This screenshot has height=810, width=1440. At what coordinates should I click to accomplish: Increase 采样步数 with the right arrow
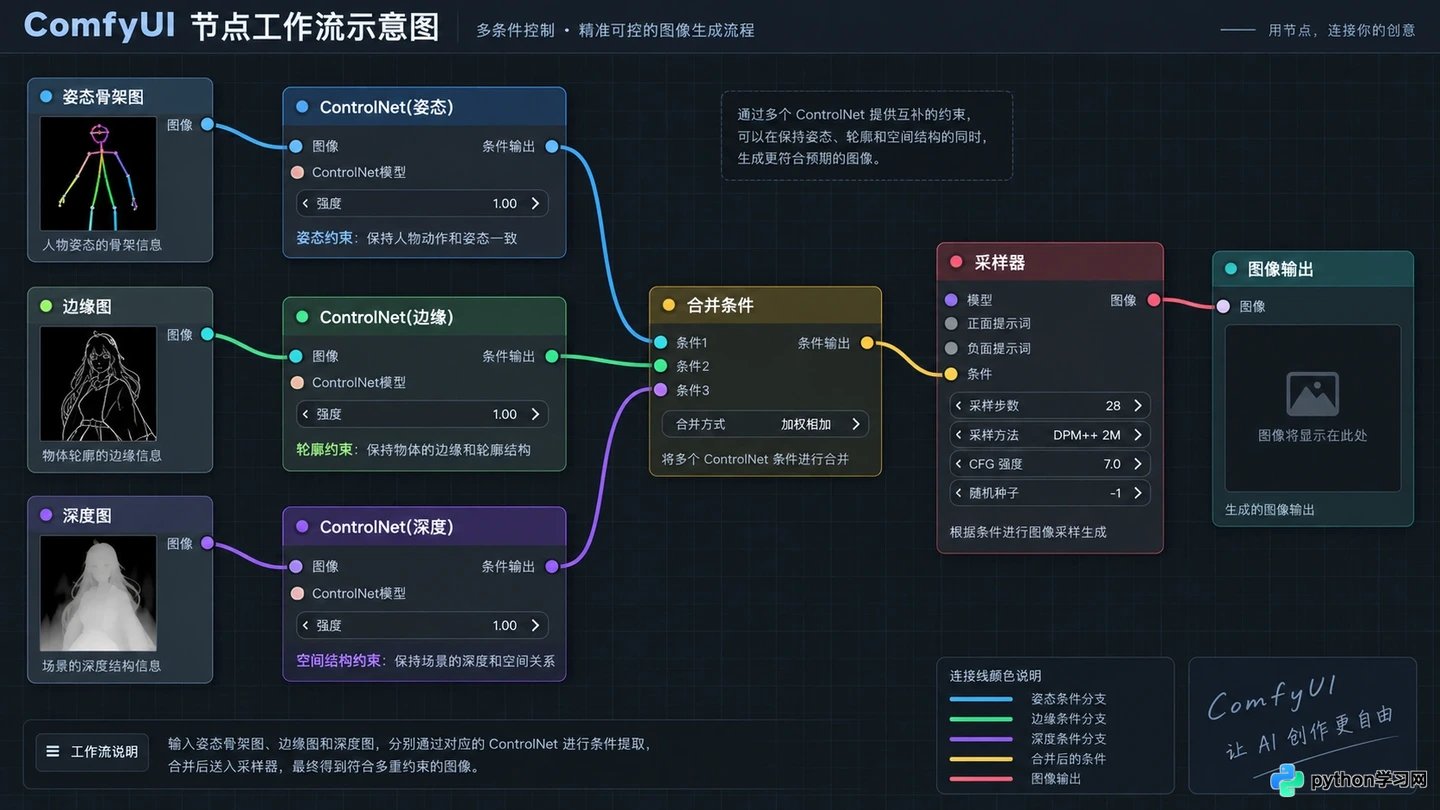point(1138,406)
